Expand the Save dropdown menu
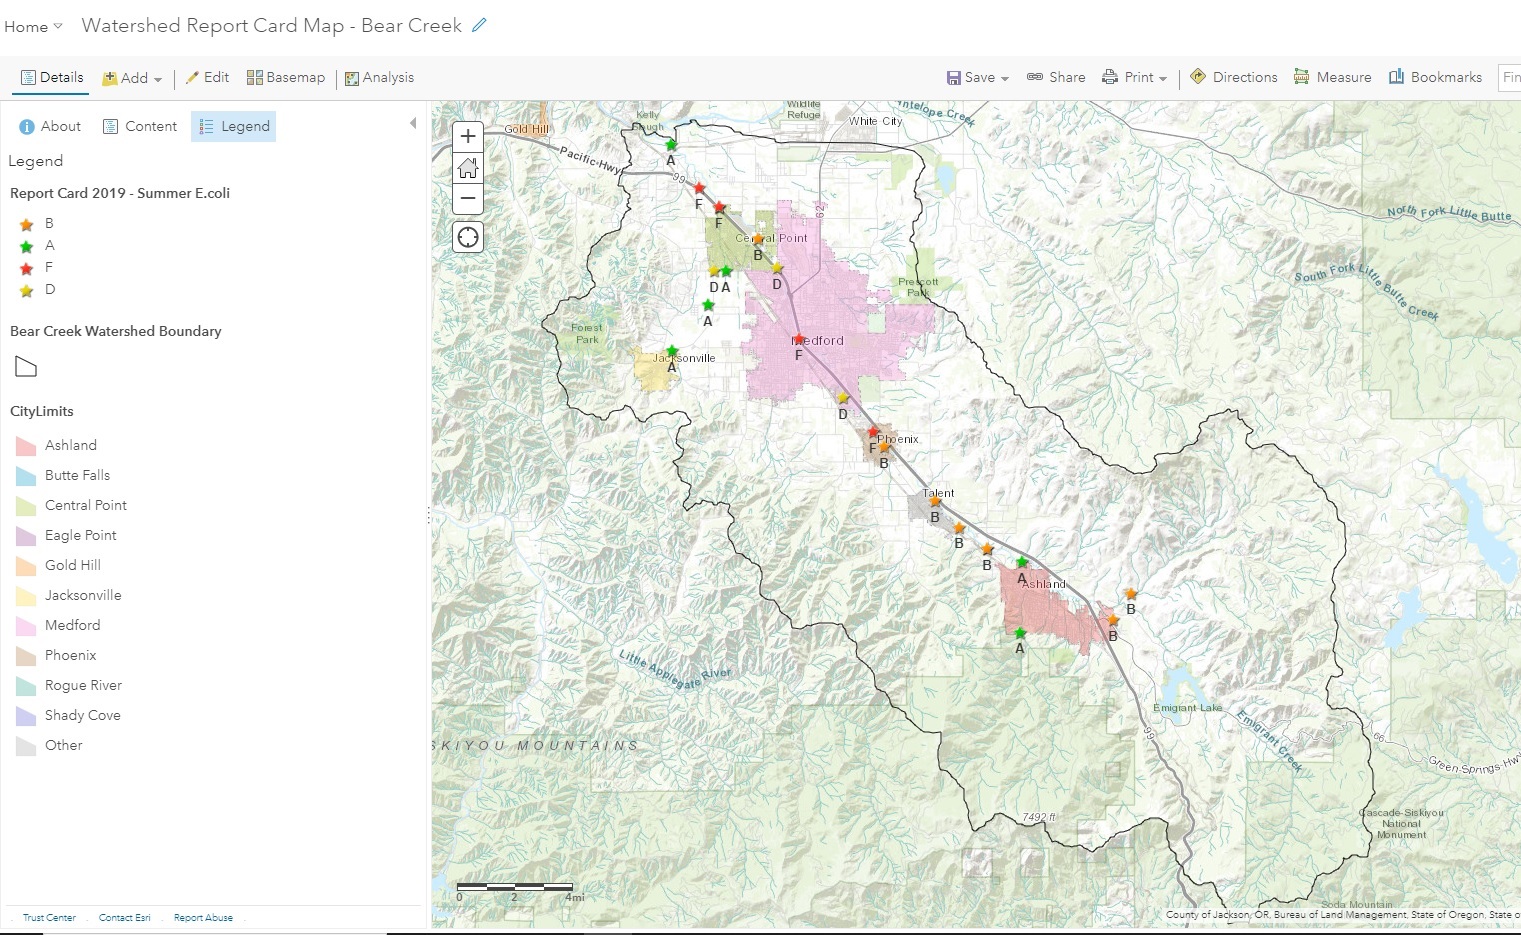Viewport: 1521px width, 935px height. point(978,77)
